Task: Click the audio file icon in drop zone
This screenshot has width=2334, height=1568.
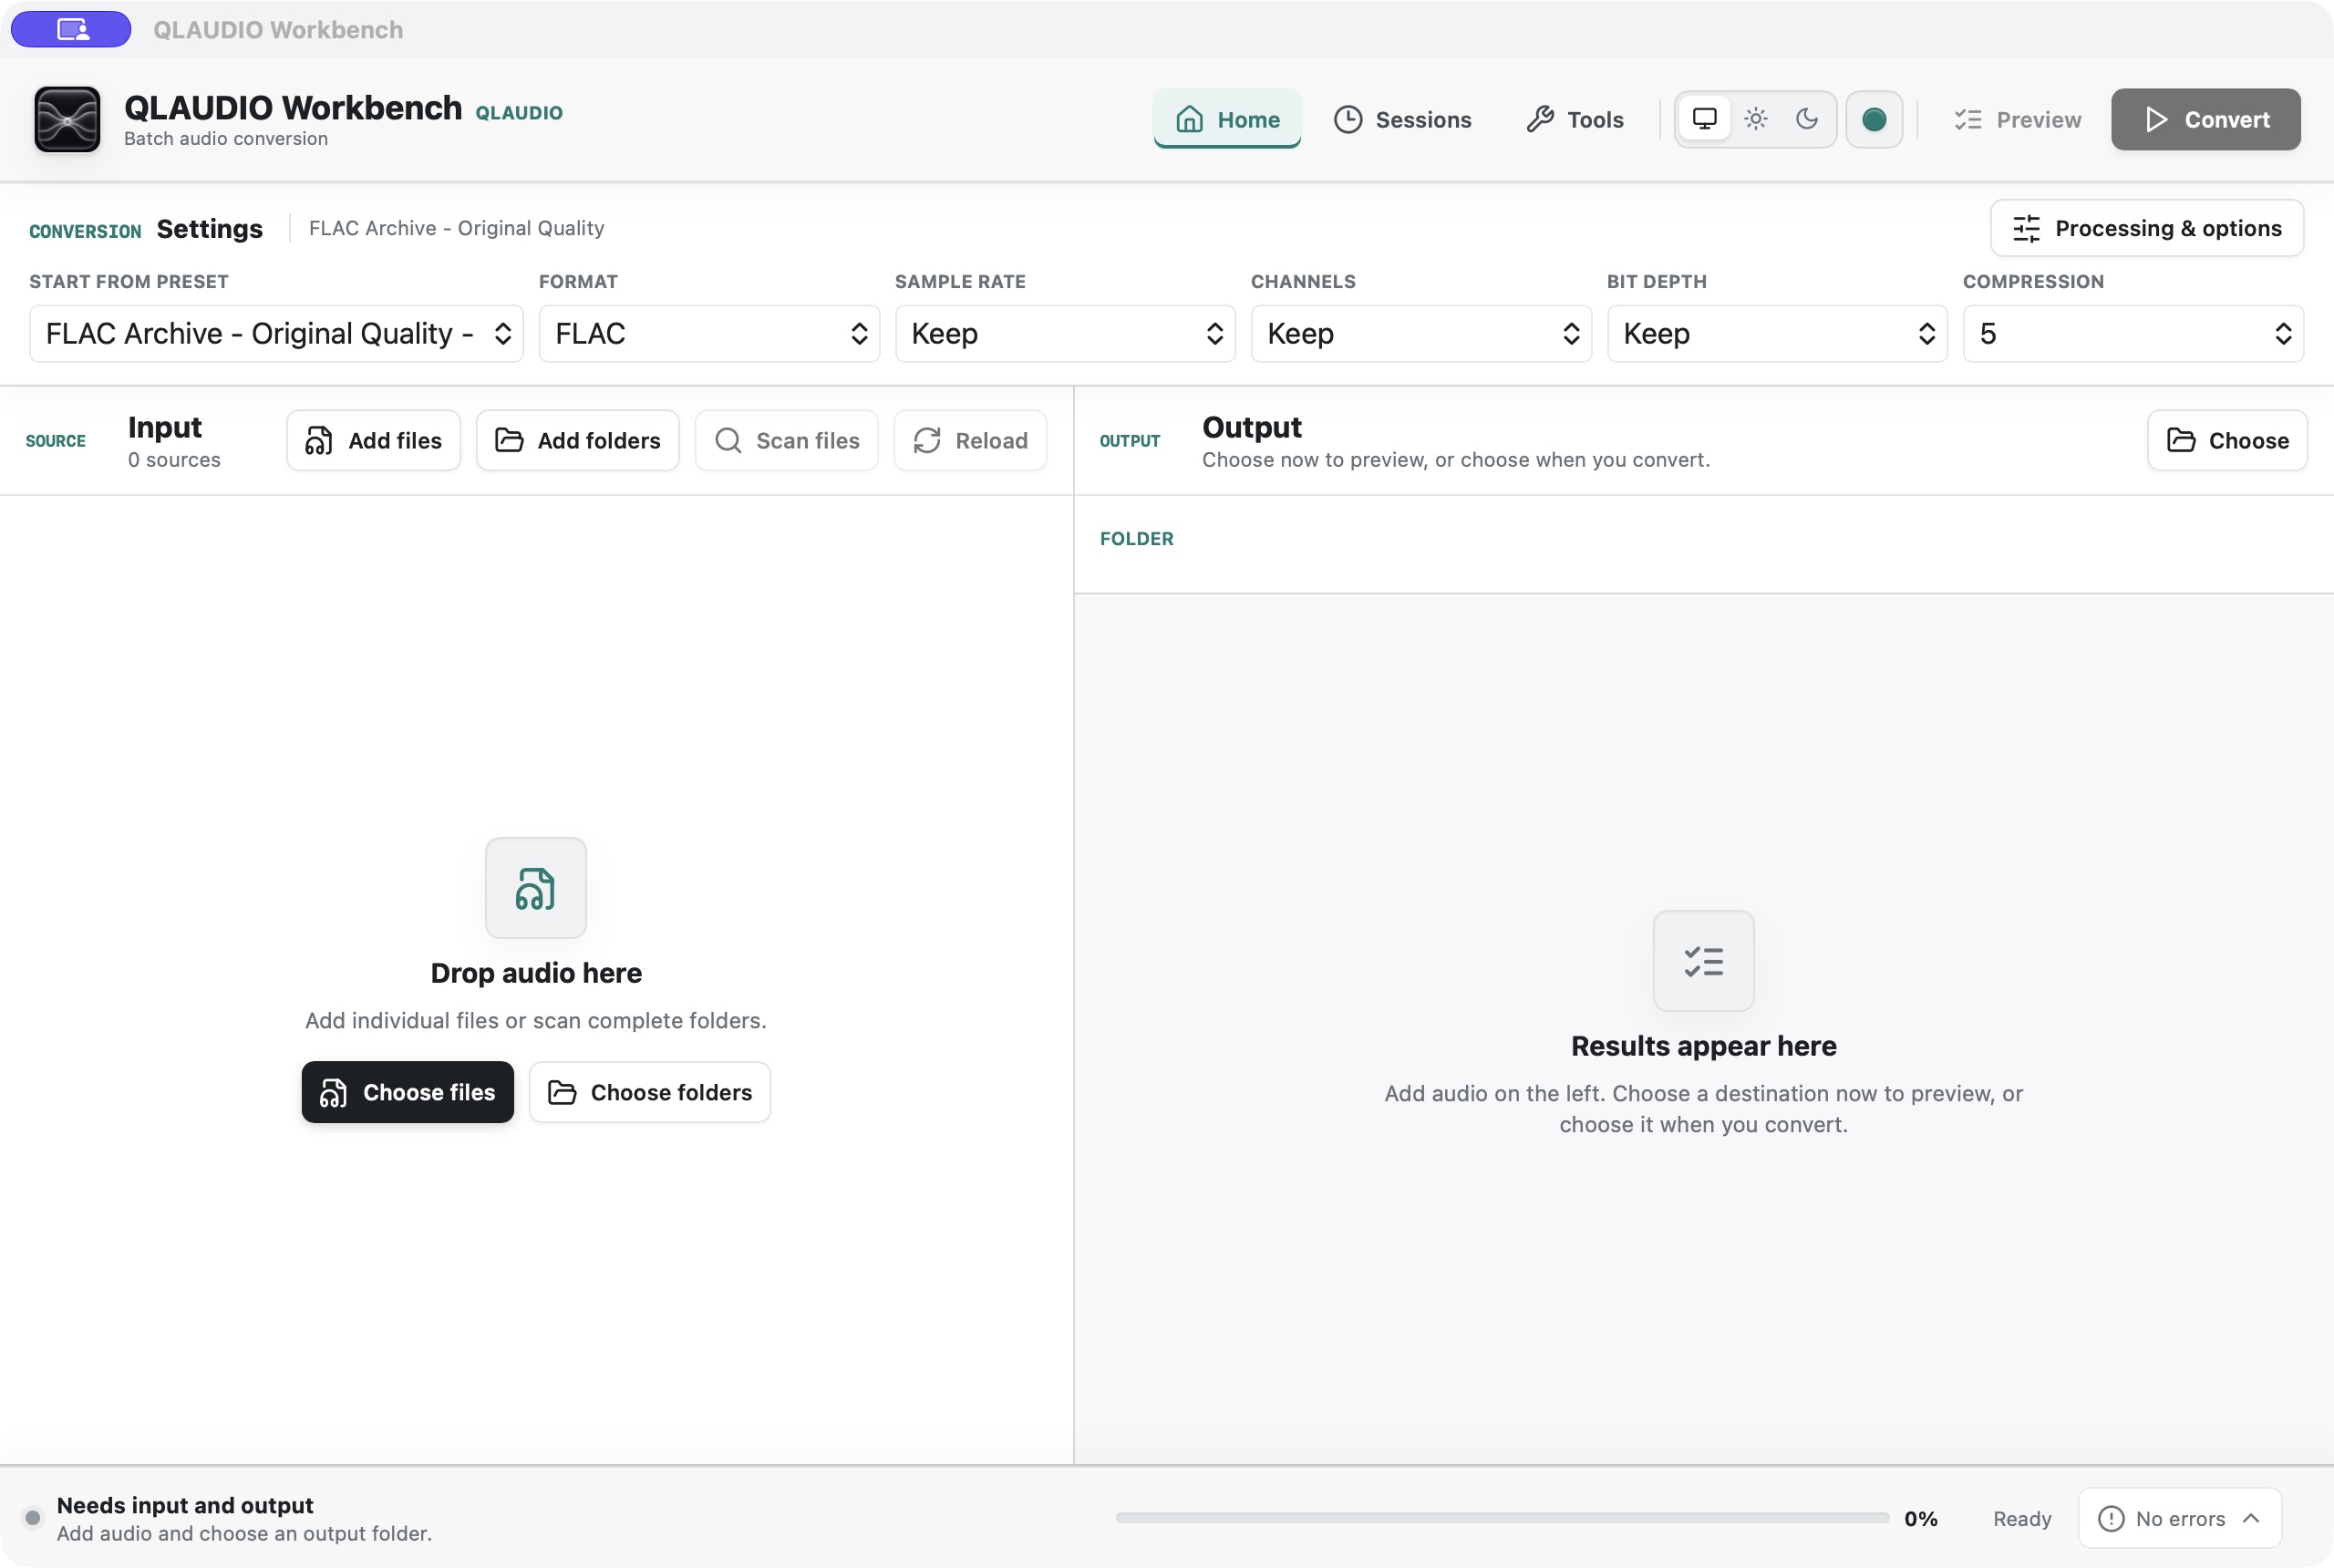Action: (535, 888)
